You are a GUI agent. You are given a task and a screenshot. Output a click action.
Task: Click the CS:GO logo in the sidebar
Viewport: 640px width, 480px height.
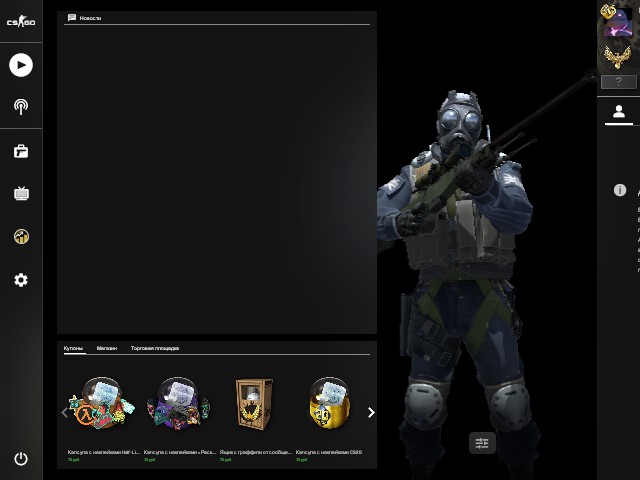21,21
